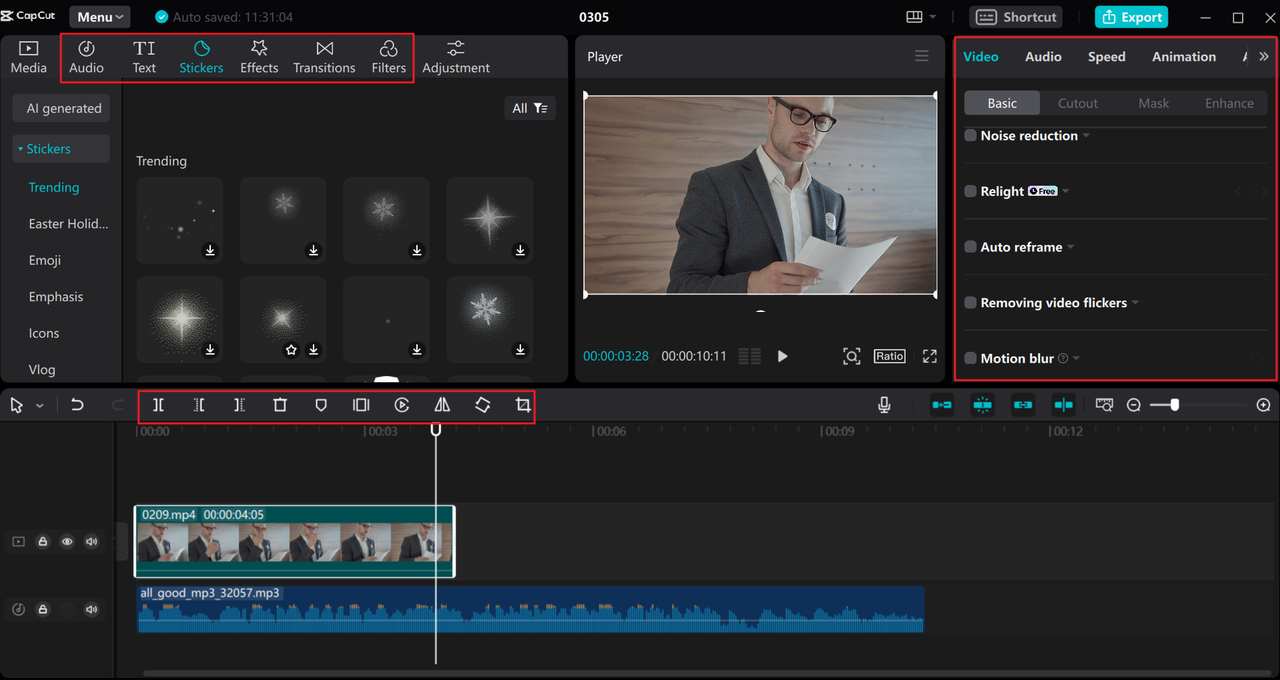Click the Split clip tool icon

click(x=158, y=405)
